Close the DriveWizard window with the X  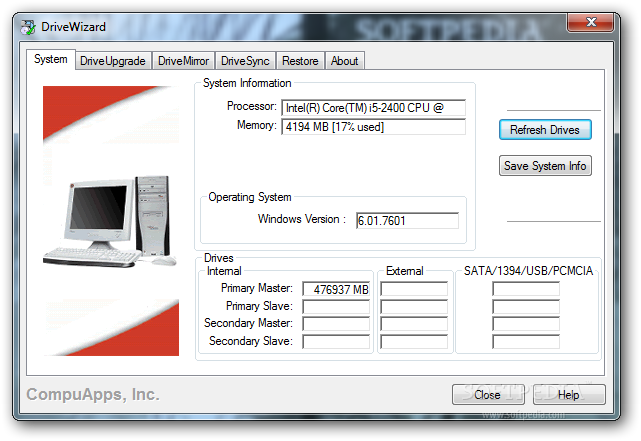[590, 22]
